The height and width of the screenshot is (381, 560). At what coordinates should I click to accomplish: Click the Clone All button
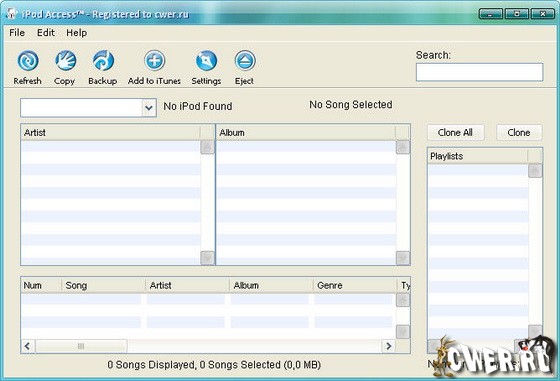455,132
